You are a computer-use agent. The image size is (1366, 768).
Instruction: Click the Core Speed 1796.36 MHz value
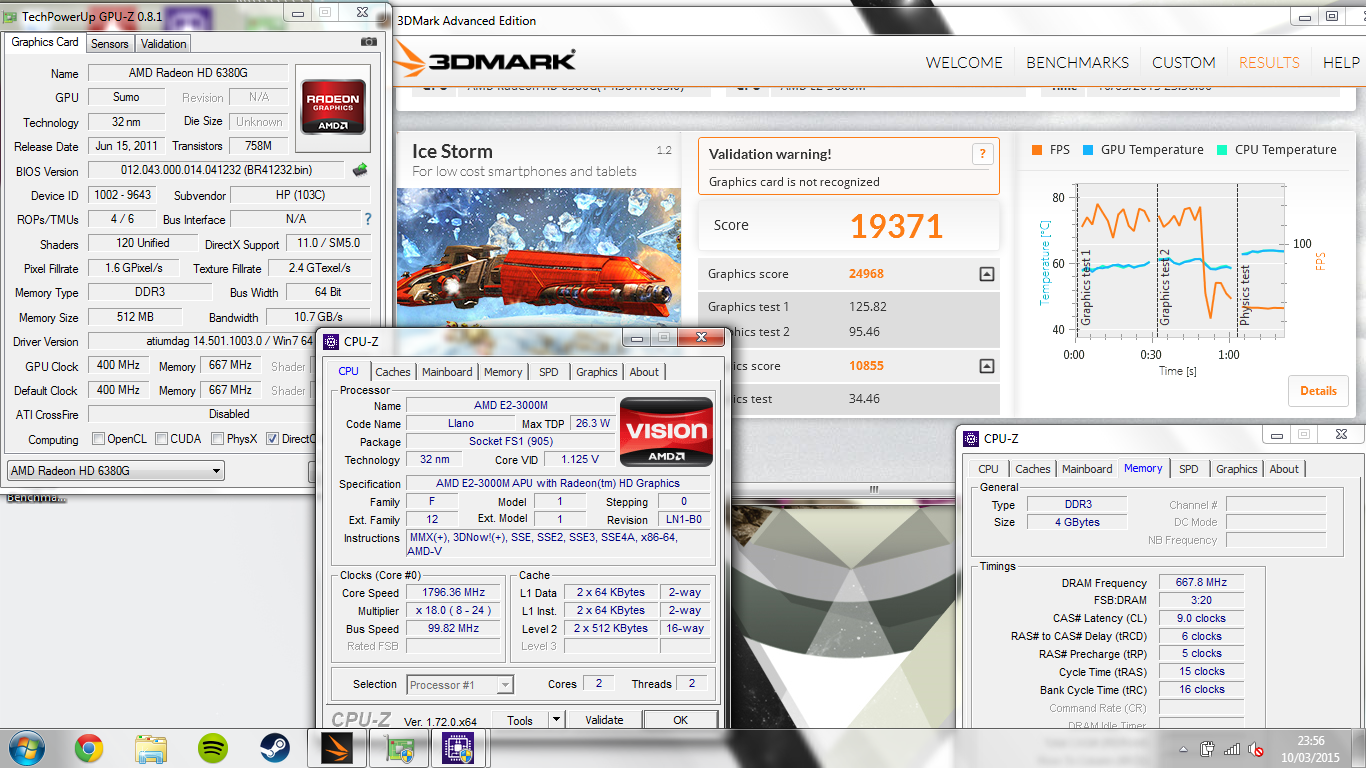point(453,592)
